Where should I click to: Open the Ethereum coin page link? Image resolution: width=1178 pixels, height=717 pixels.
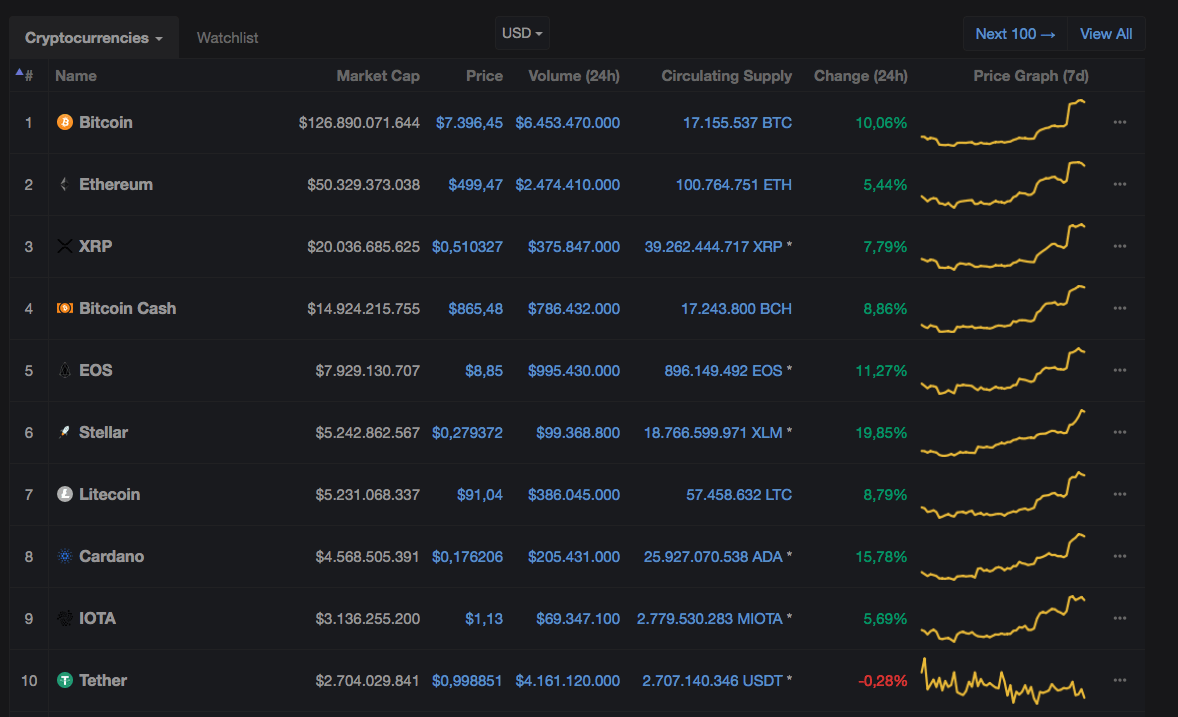point(116,184)
